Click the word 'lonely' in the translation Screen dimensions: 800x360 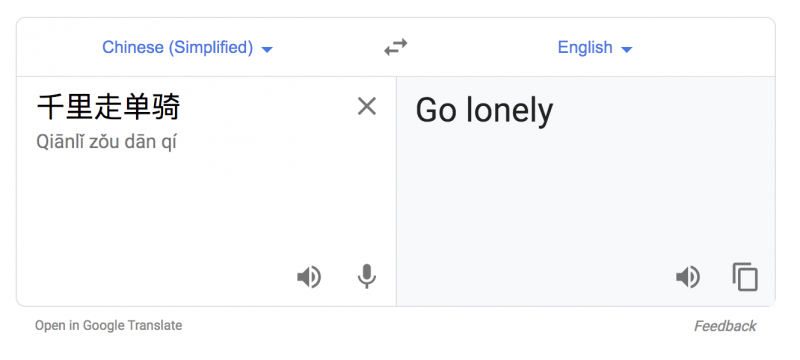click(509, 111)
